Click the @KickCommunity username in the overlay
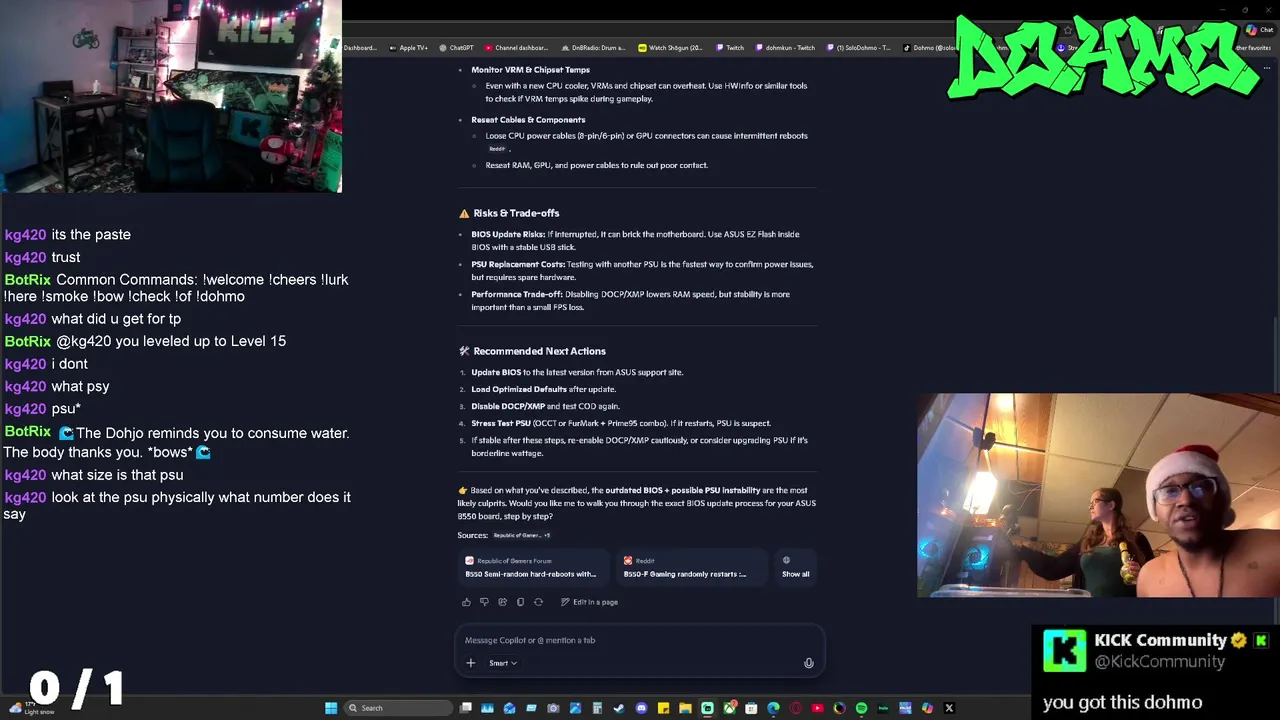This screenshot has width=1280, height=720. coord(1159,661)
